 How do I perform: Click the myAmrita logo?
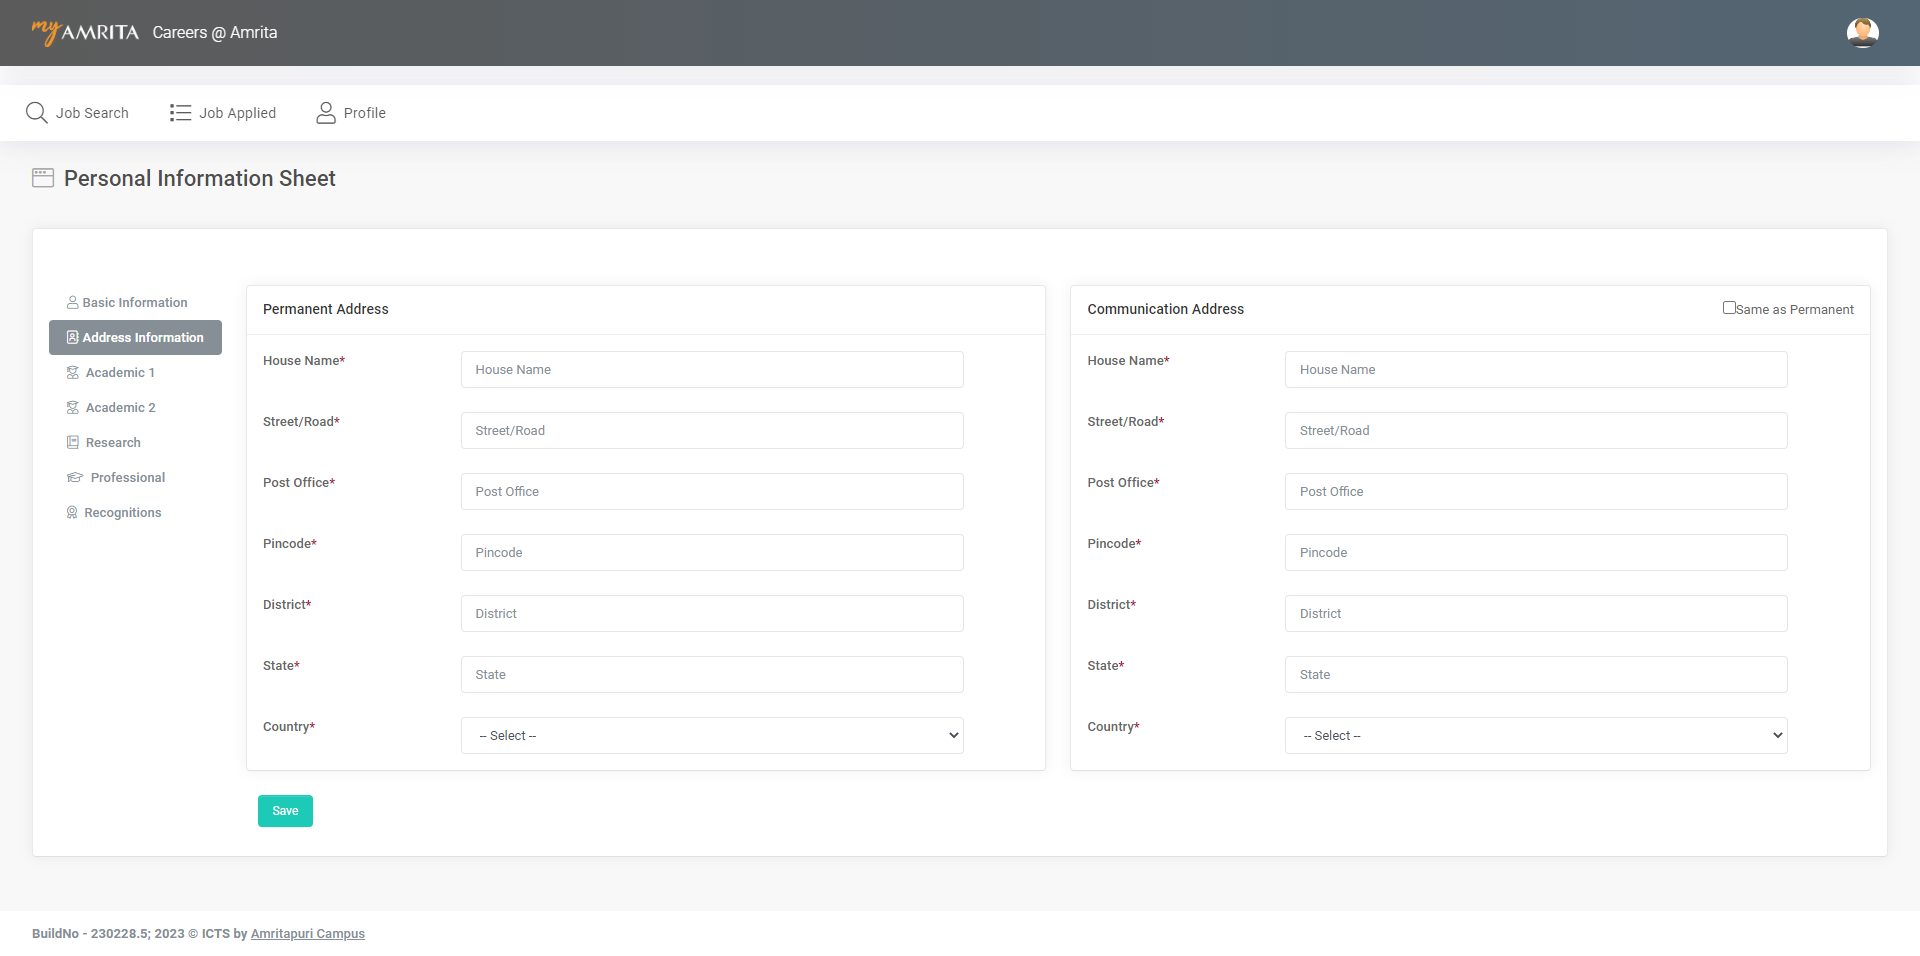point(86,33)
